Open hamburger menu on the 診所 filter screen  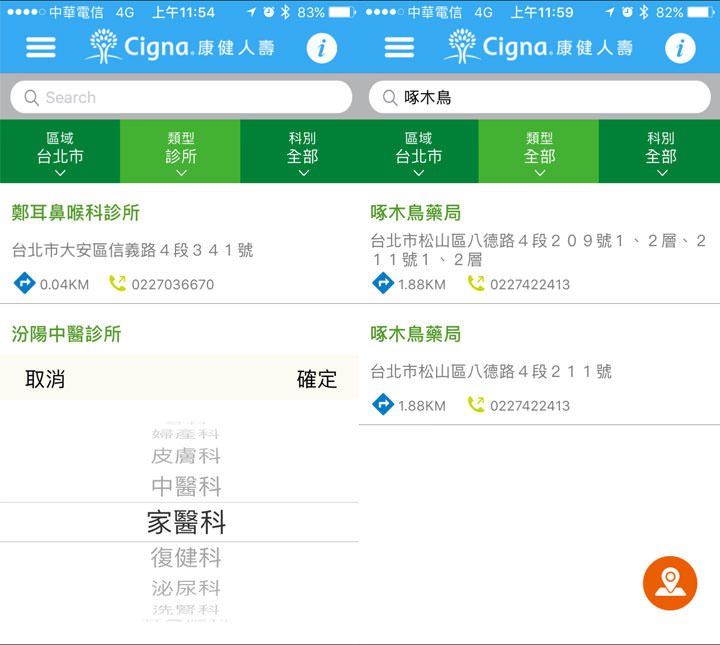tap(40, 48)
